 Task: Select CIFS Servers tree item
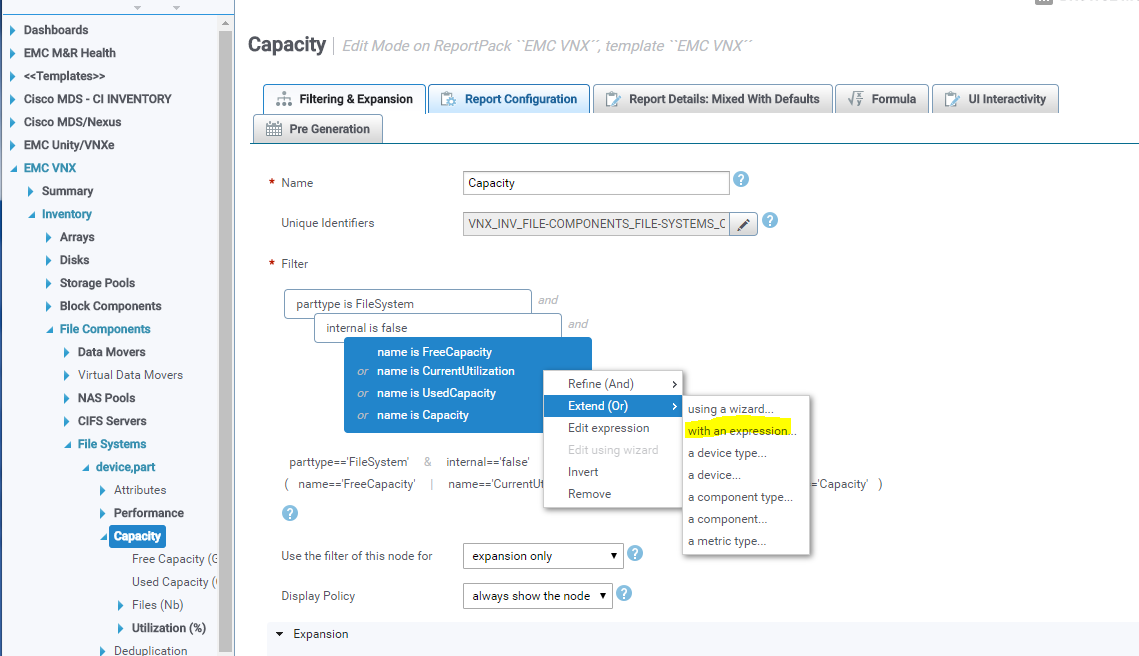pos(112,421)
